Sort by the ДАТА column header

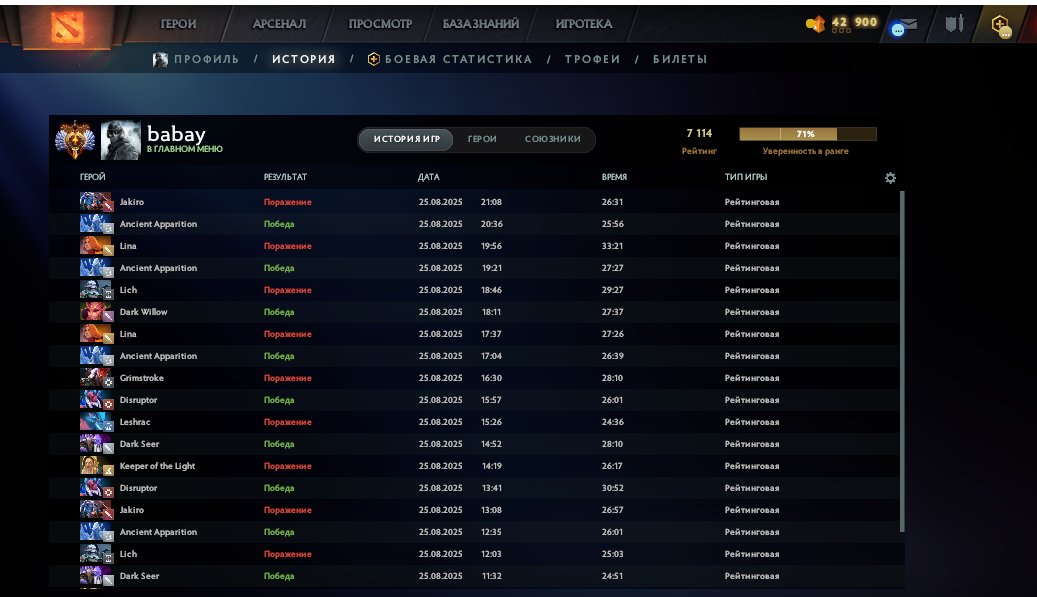(x=429, y=177)
